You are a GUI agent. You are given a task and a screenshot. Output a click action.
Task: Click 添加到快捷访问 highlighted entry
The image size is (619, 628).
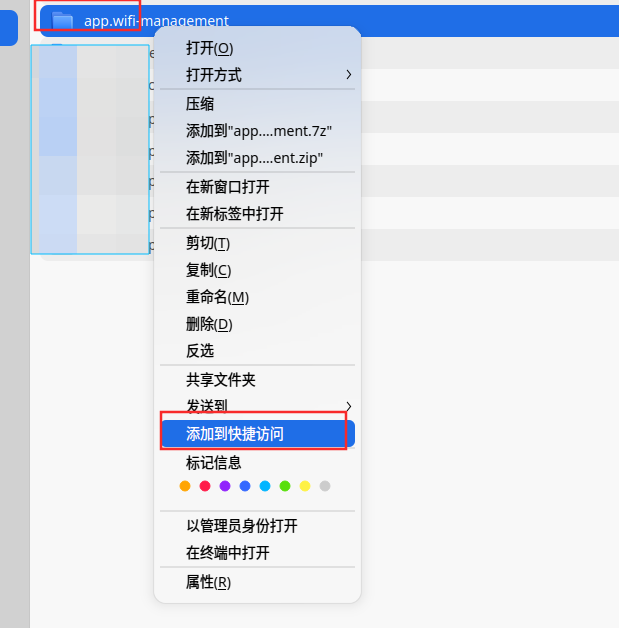click(x=257, y=434)
